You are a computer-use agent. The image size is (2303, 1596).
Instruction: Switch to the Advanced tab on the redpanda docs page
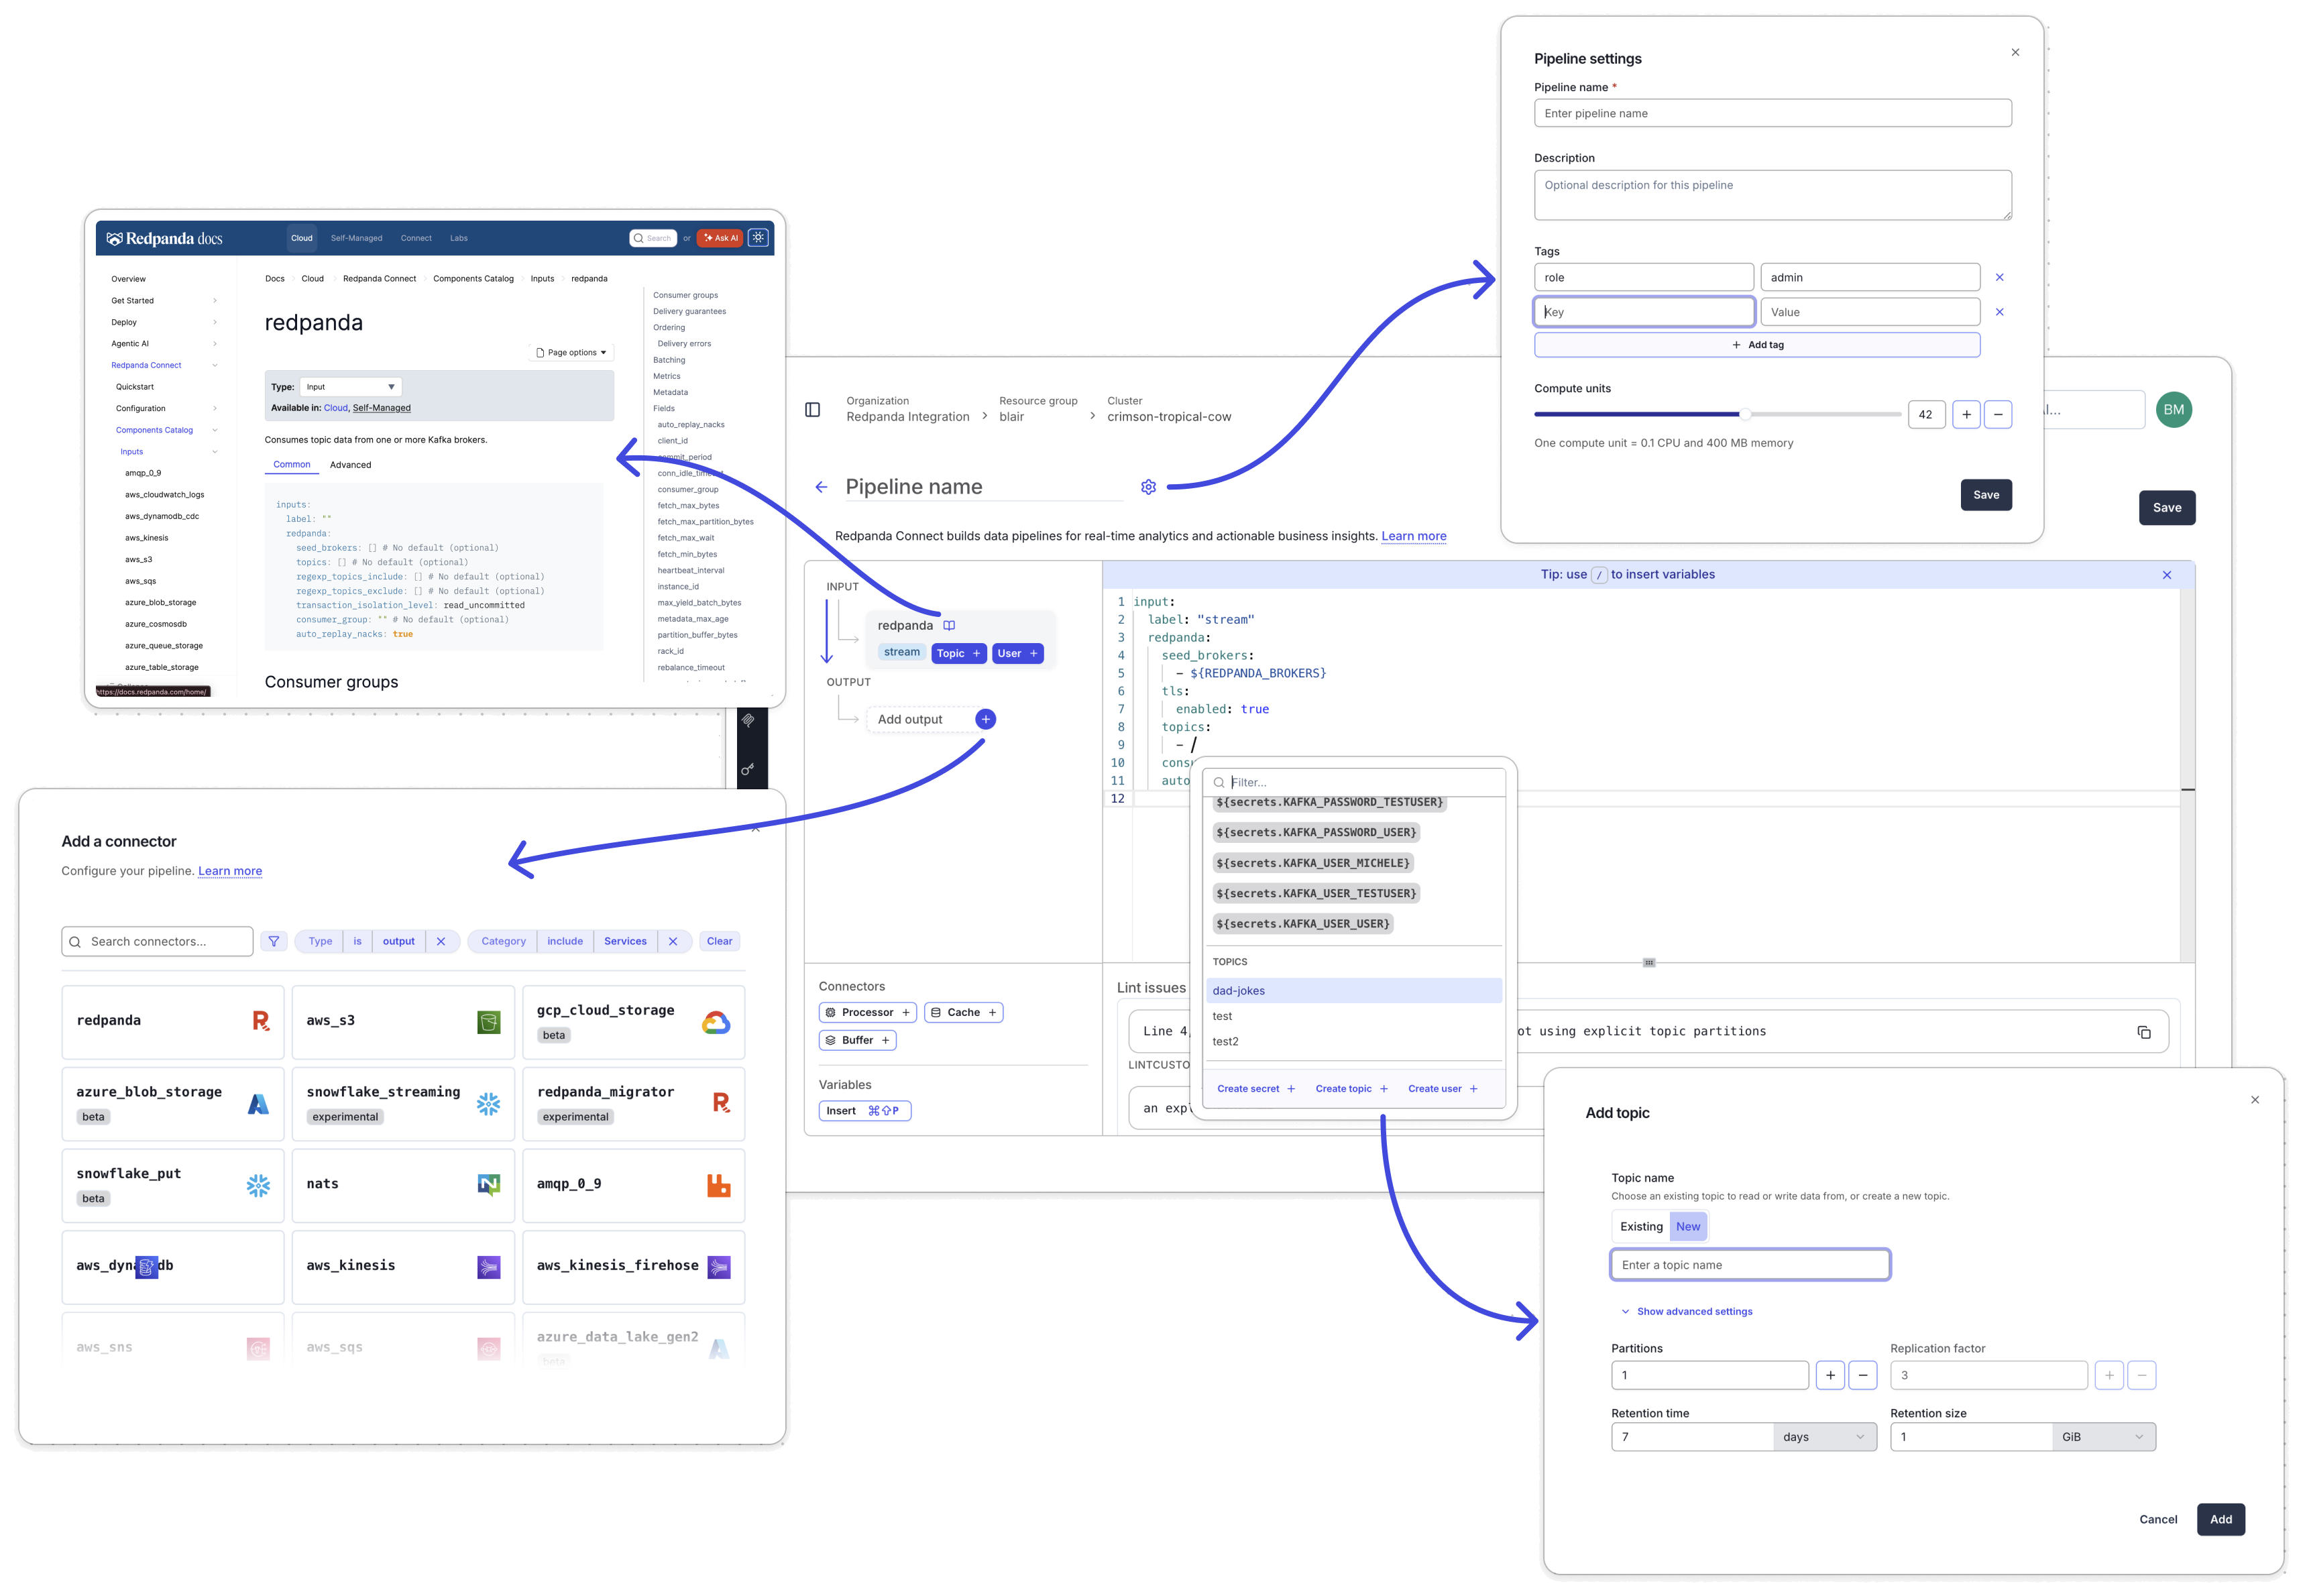click(350, 464)
